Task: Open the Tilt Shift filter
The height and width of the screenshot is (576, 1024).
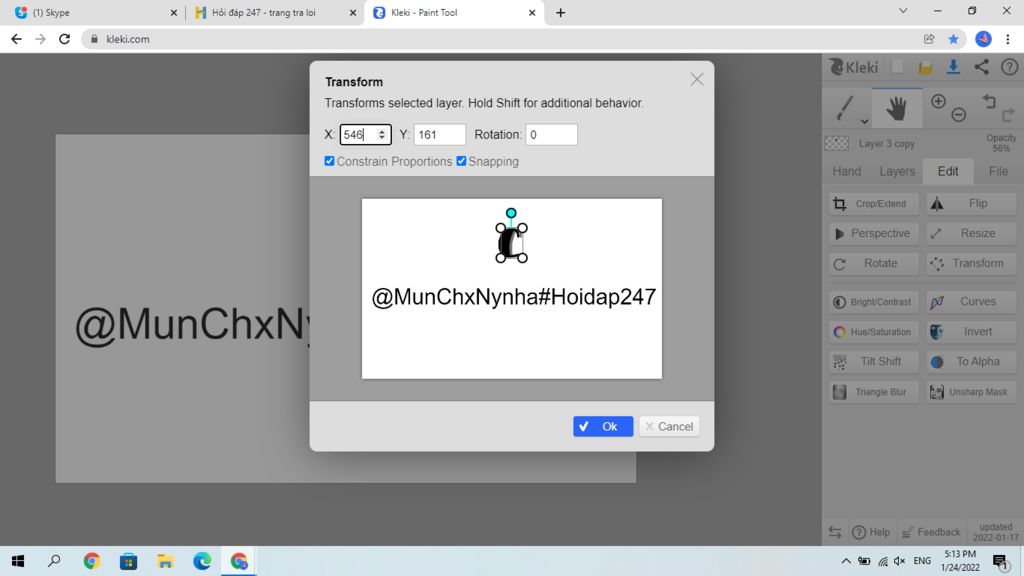Action: (x=873, y=362)
